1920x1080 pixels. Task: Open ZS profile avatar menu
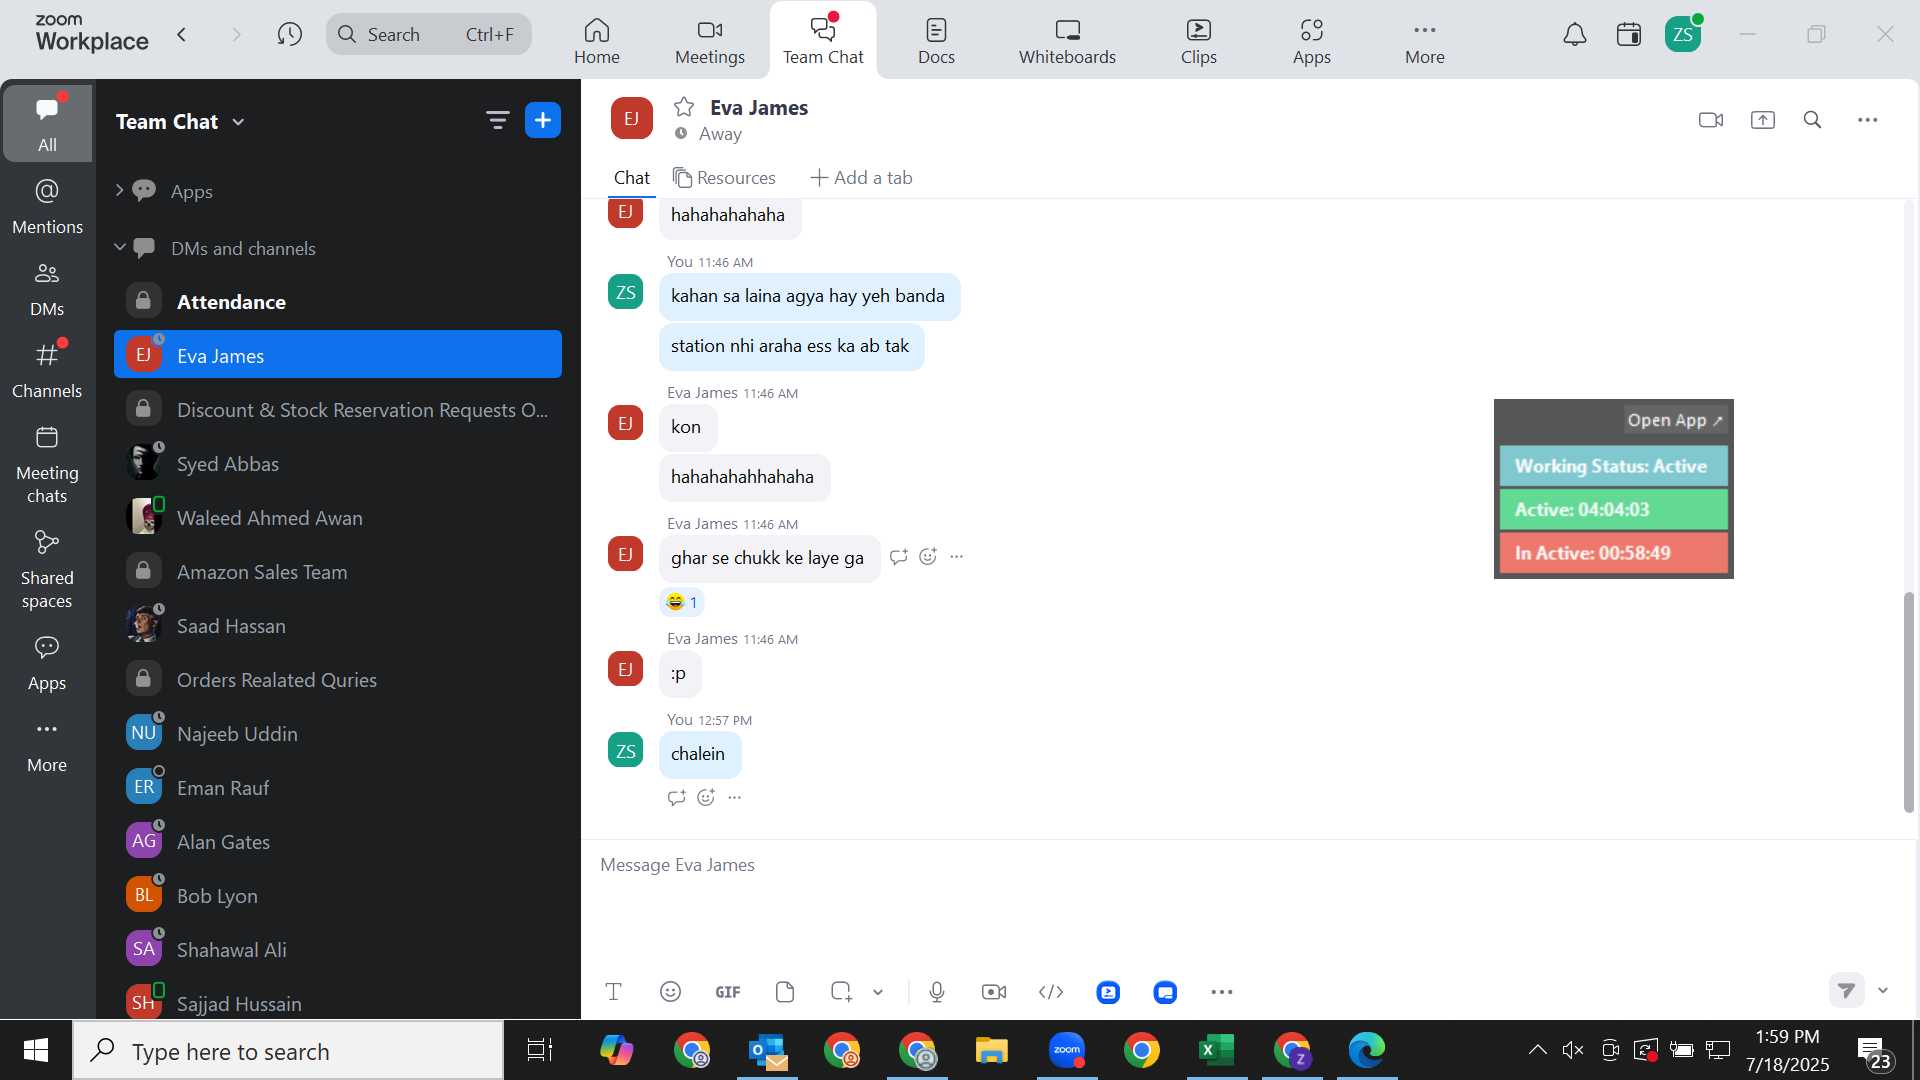click(x=1683, y=35)
